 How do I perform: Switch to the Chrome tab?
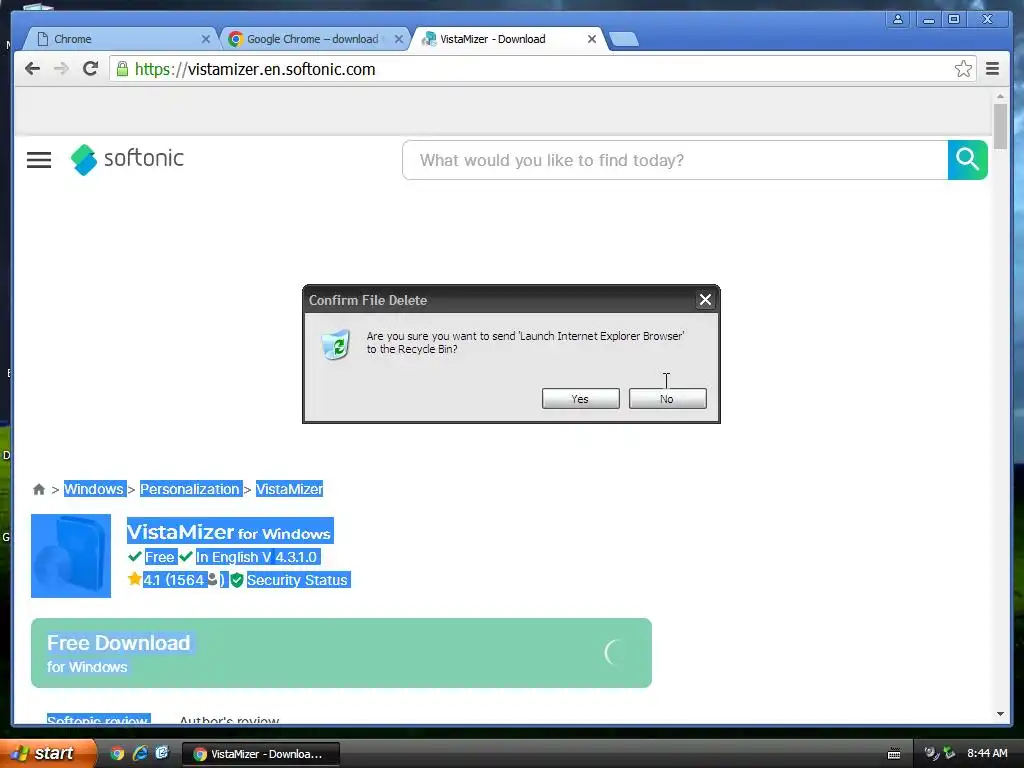121,39
